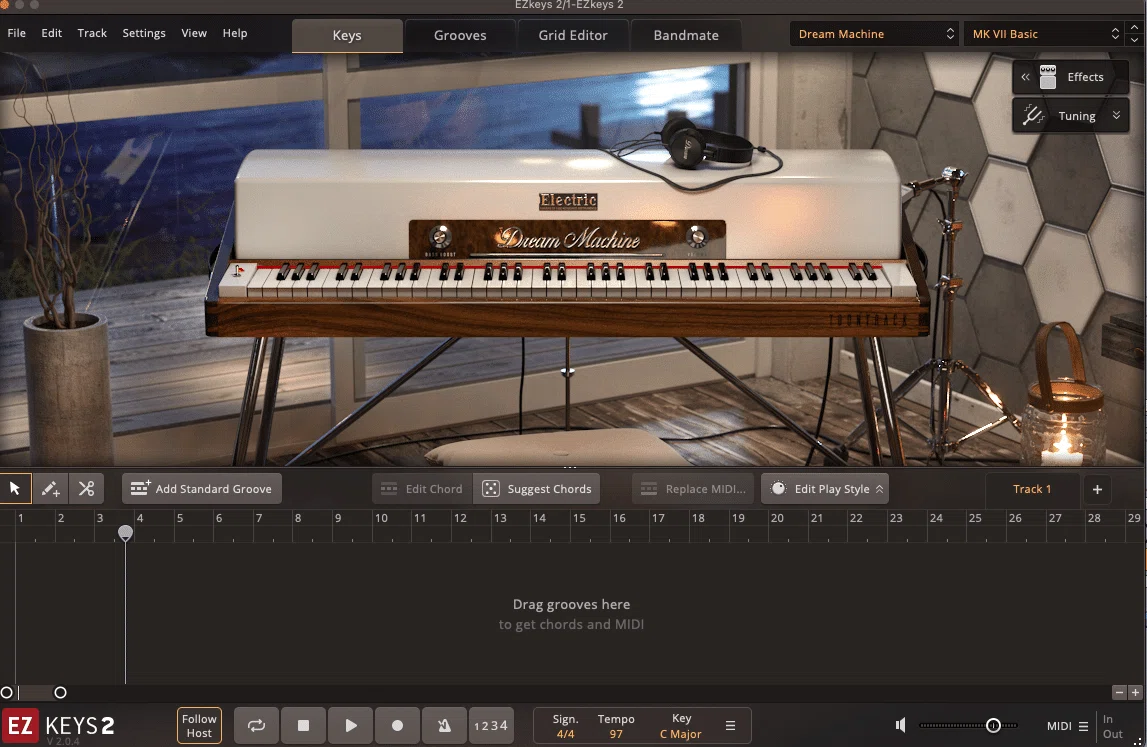The width and height of the screenshot is (1147, 747).
Task: Select previous preset with up arrow
Action: coord(1135,27)
